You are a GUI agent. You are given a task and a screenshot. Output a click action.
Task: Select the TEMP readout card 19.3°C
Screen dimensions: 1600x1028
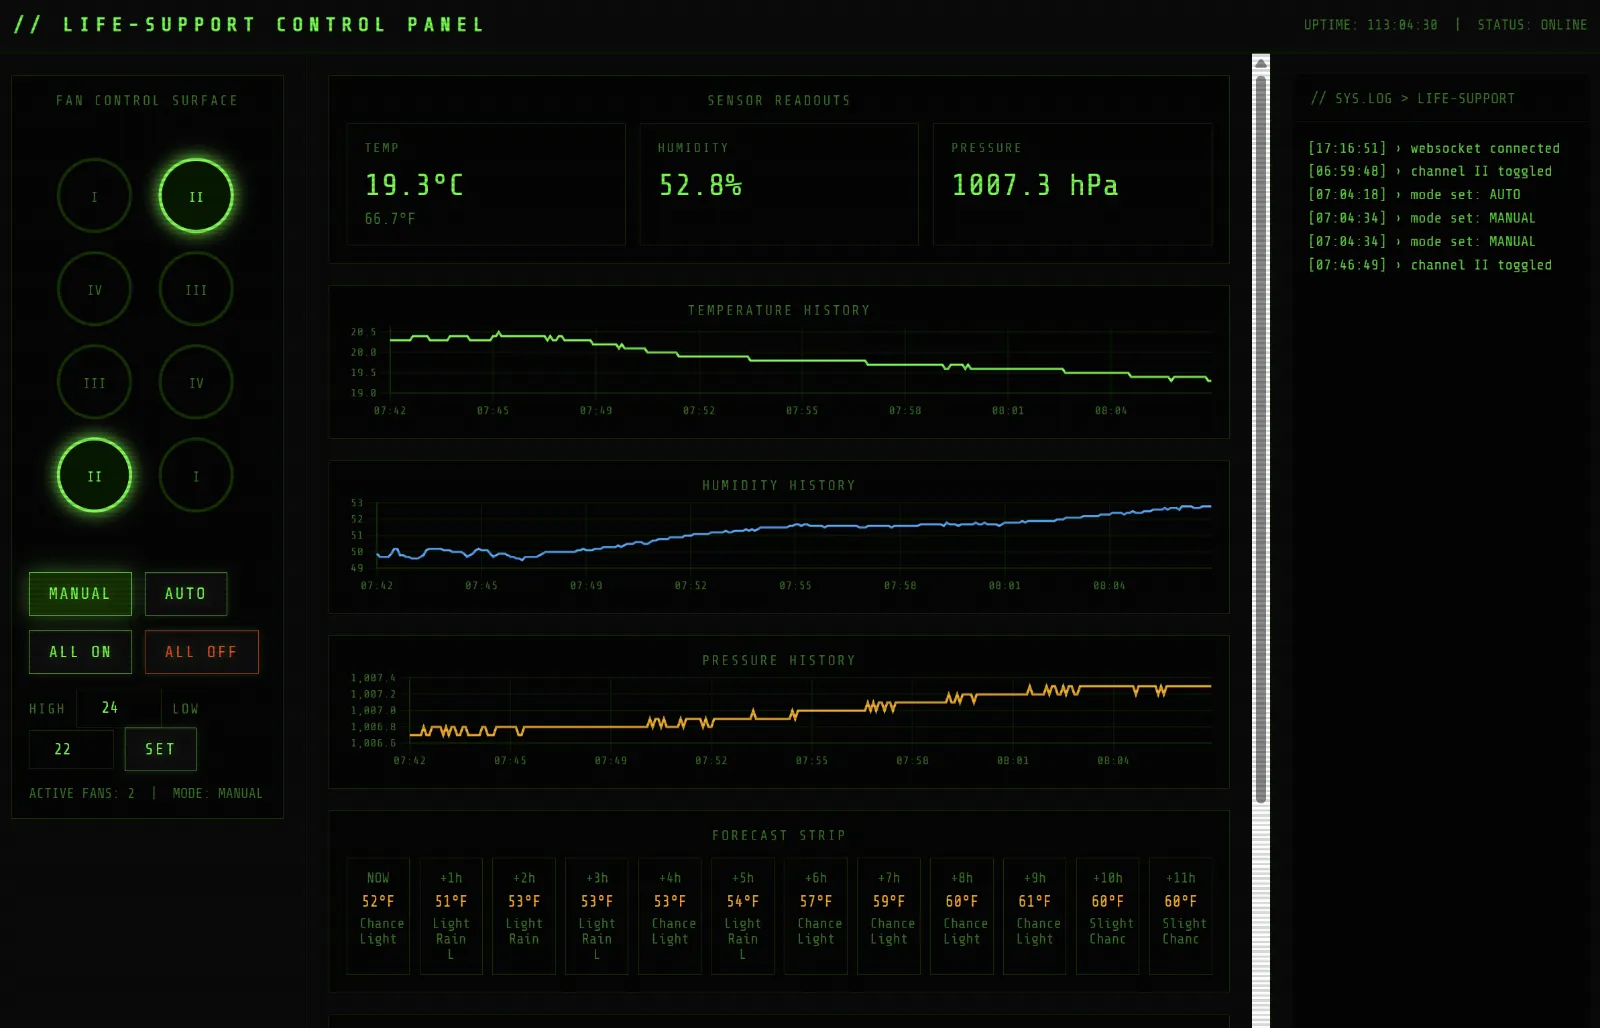pyautogui.click(x=486, y=184)
